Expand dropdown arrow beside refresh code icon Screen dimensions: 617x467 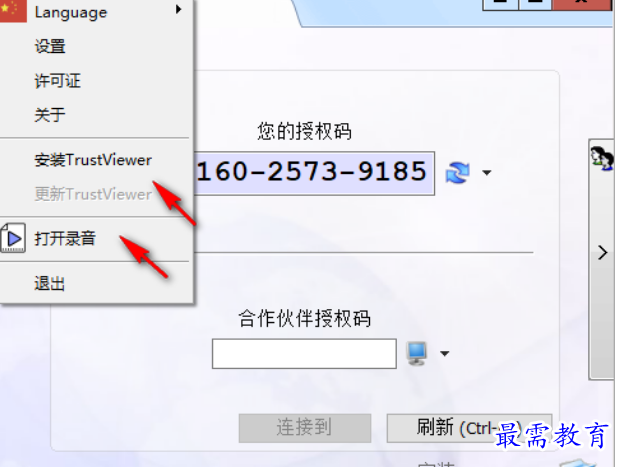[x=487, y=173]
